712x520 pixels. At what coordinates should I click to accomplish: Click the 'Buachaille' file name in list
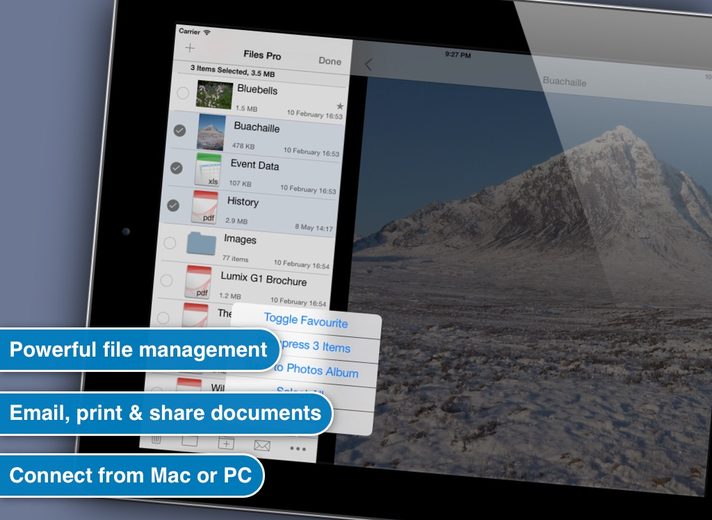coord(256,127)
